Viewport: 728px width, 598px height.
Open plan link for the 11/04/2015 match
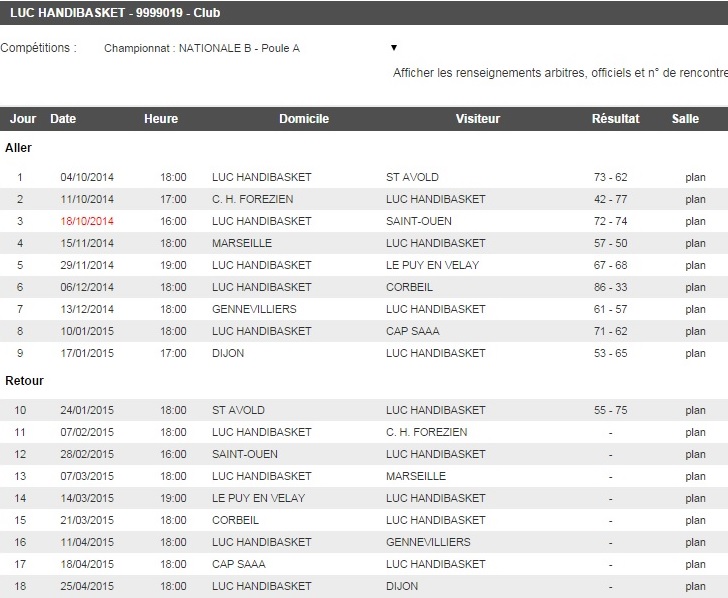pos(696,542)
